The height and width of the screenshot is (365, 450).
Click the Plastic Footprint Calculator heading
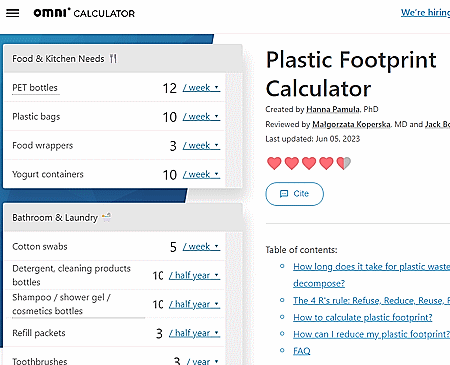pos(351,74)
